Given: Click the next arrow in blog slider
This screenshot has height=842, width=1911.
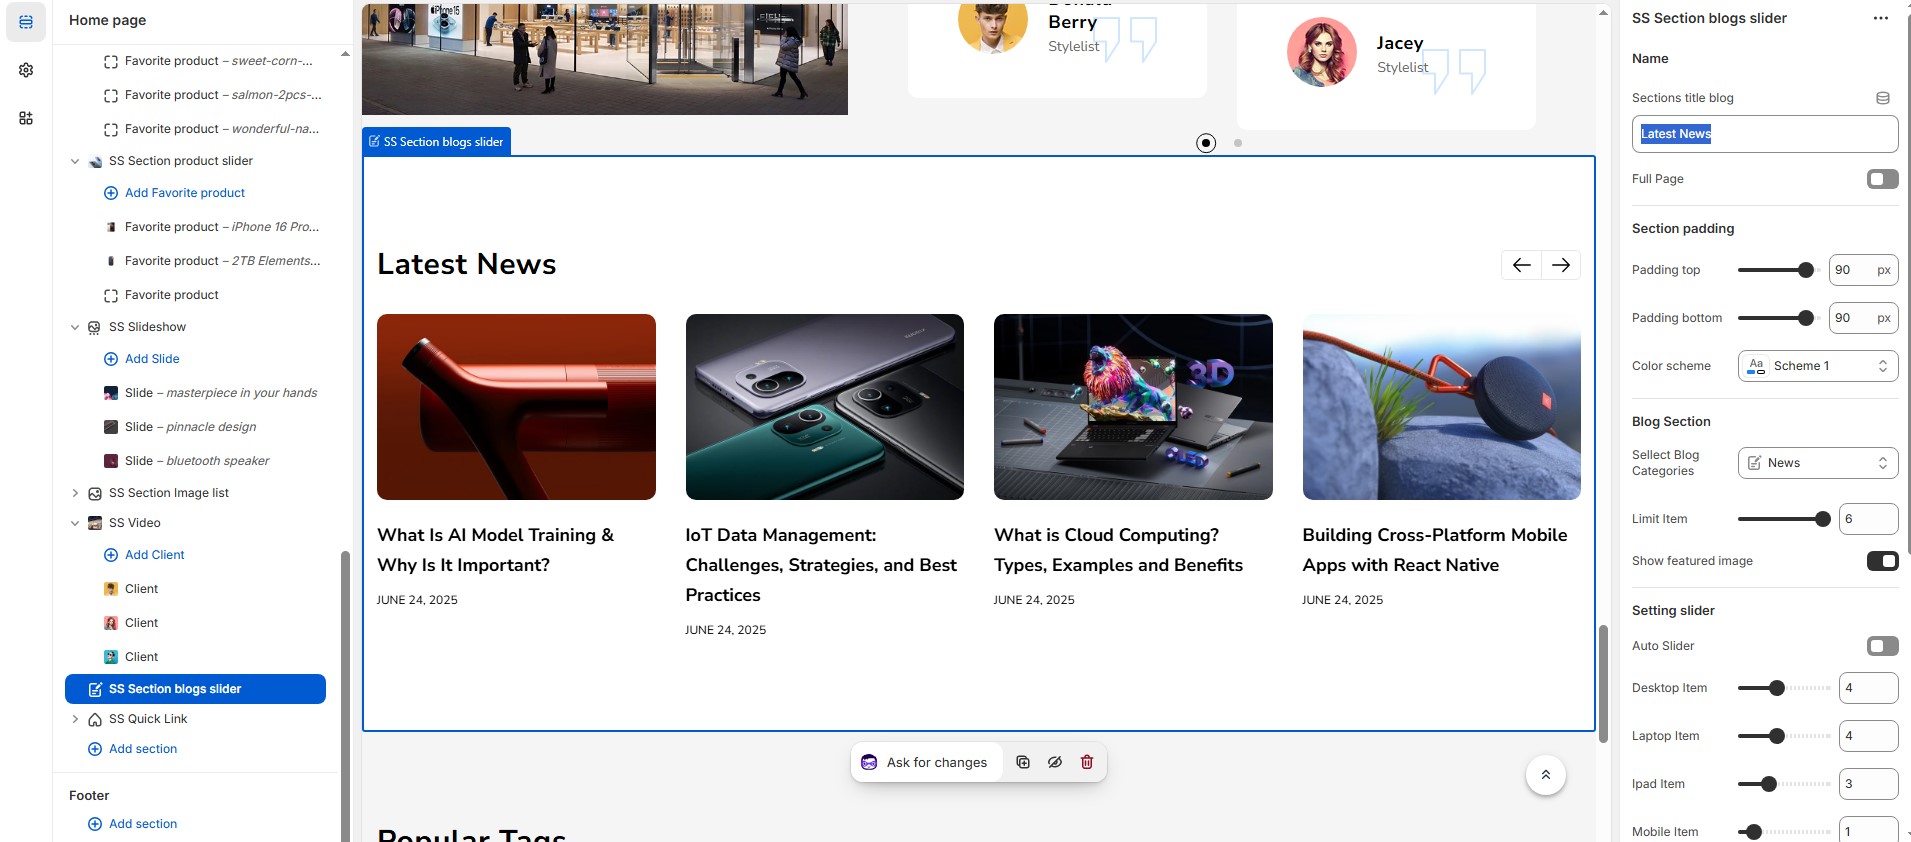Looking at the screenshot, I should (1561, 265).
